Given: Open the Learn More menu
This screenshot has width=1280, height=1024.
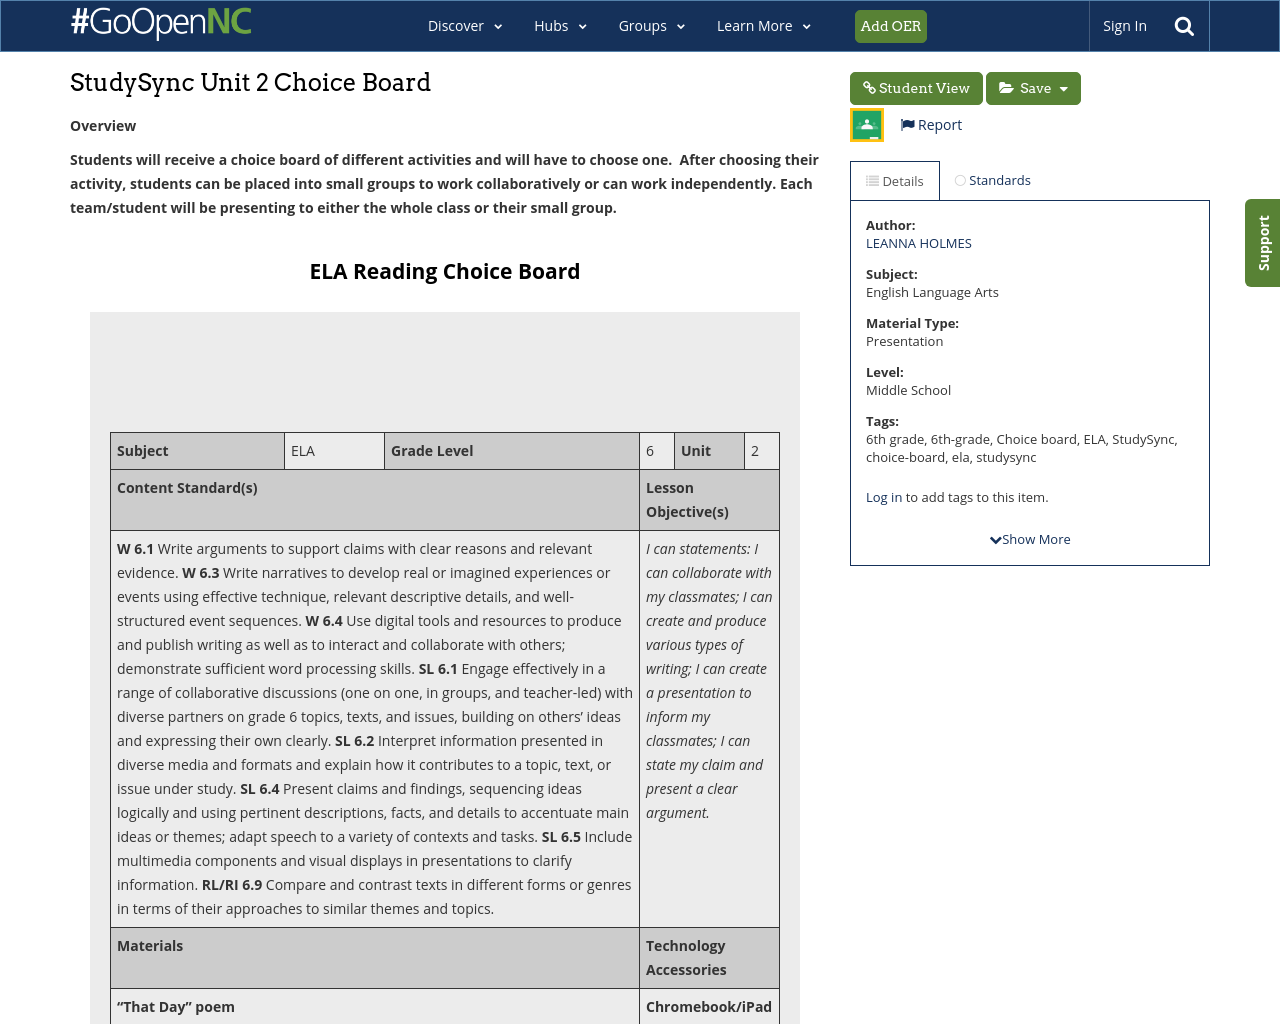Looking at the screenshot, I should click(x=762, y=25).
